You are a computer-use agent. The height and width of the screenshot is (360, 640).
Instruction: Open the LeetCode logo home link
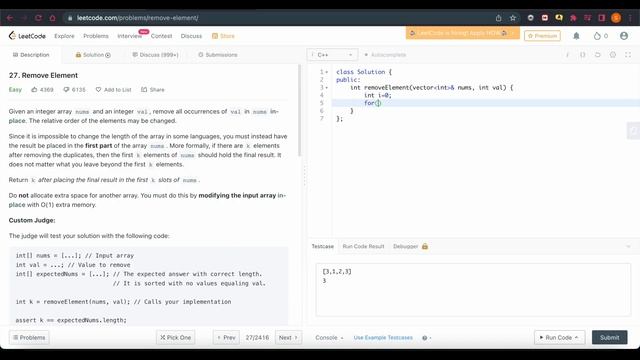click(27, 36)
